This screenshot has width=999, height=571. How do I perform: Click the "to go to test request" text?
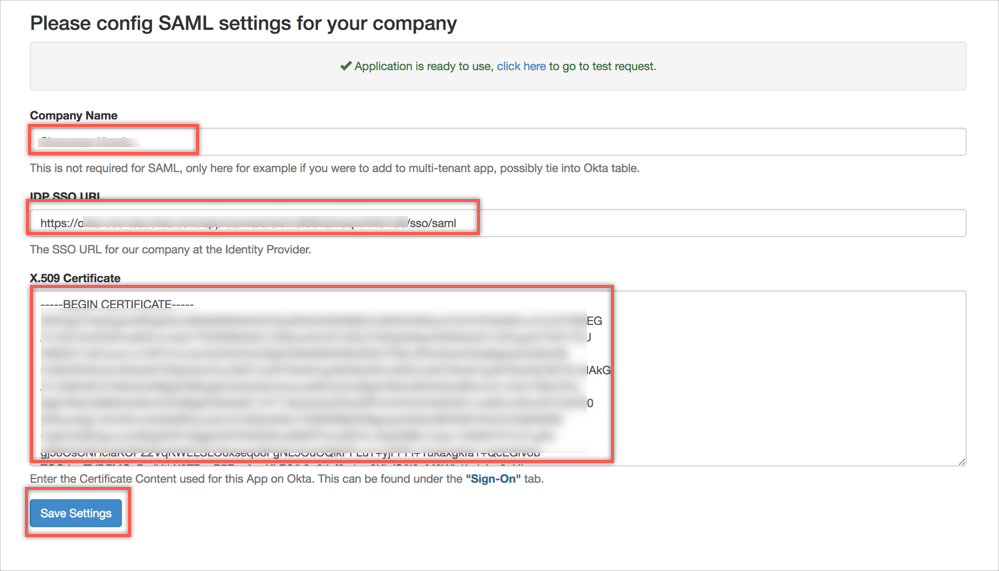602,66
